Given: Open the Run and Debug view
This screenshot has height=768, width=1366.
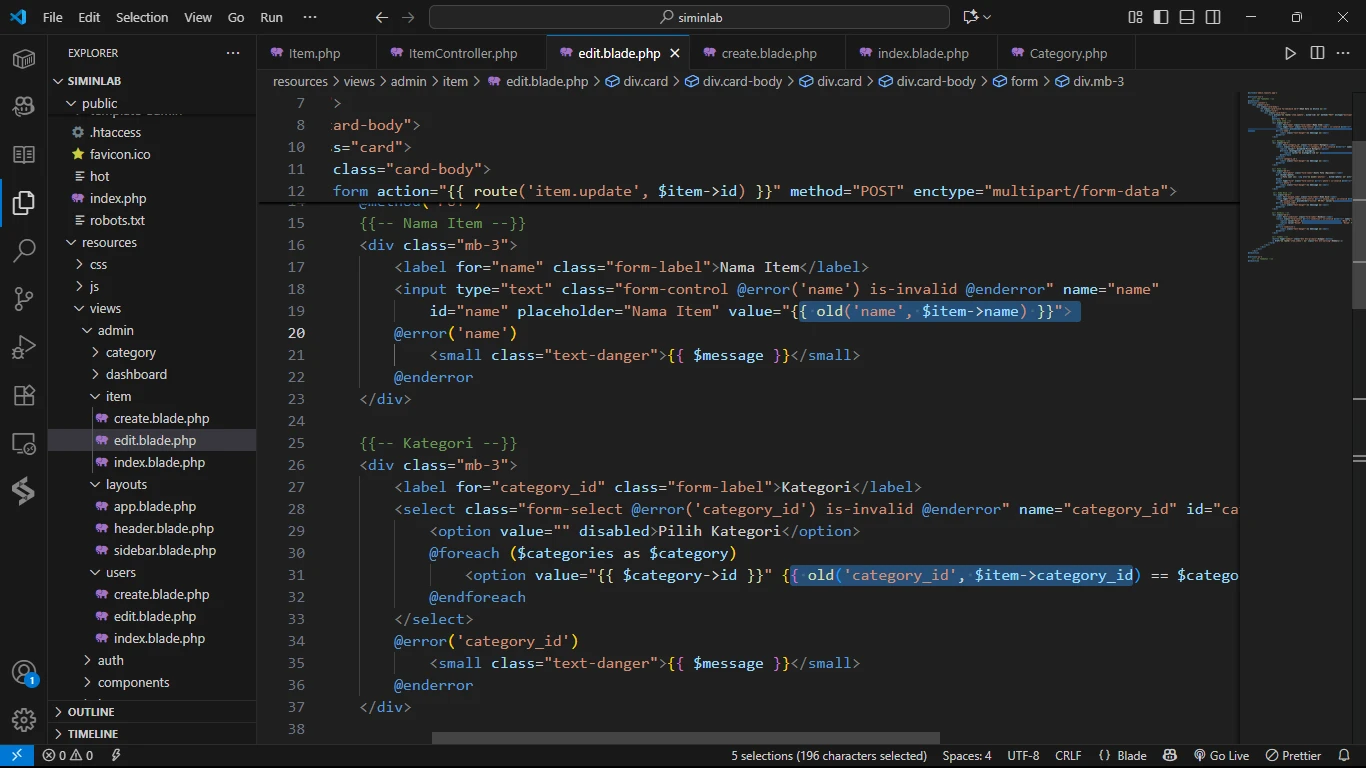Looking at the screenshot, I should [x=24, y=347].
